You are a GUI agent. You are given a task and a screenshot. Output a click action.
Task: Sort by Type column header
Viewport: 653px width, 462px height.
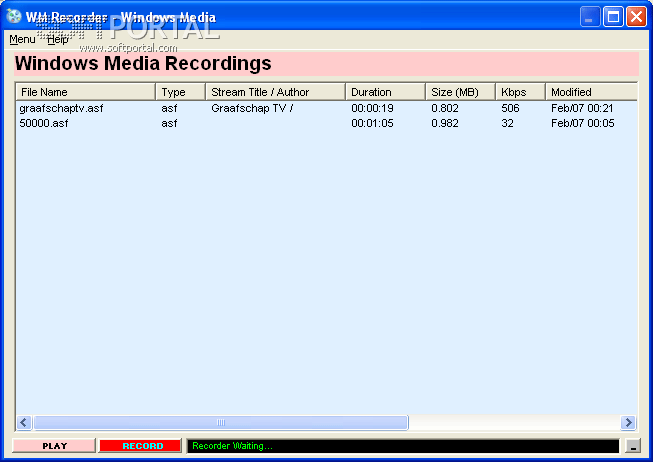180,92
